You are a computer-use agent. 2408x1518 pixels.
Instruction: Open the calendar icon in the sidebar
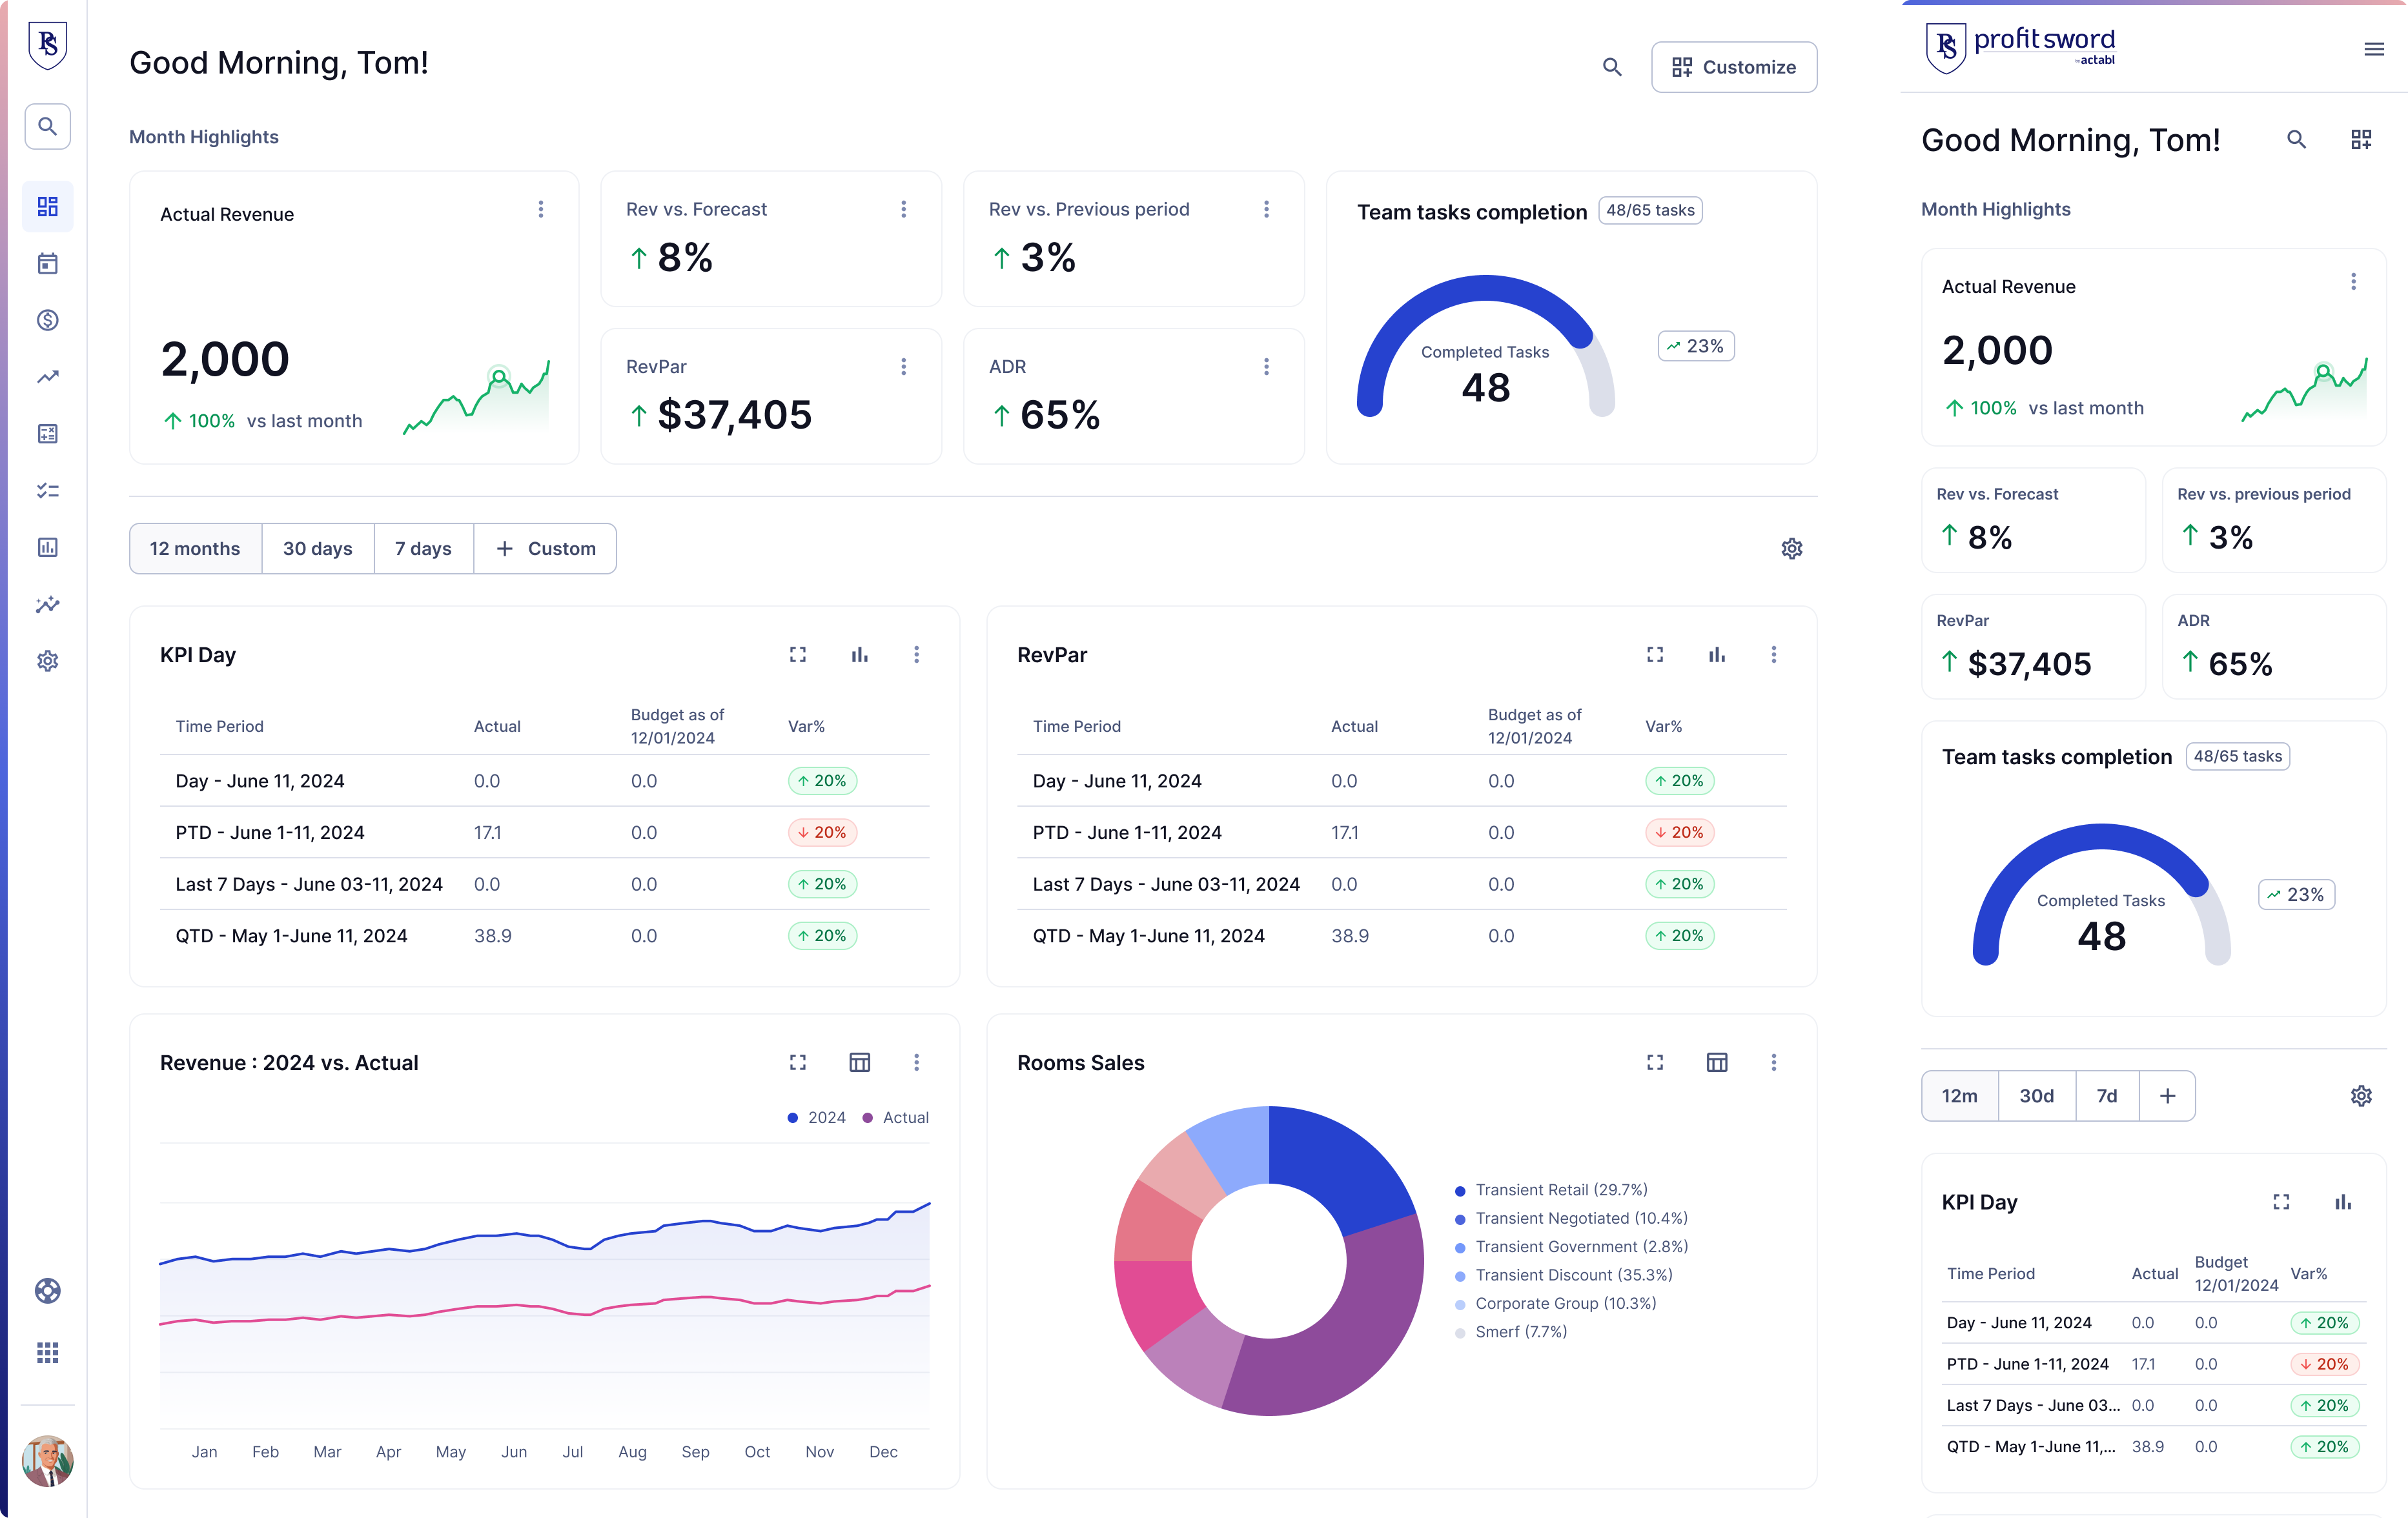(x=47, y=263)
